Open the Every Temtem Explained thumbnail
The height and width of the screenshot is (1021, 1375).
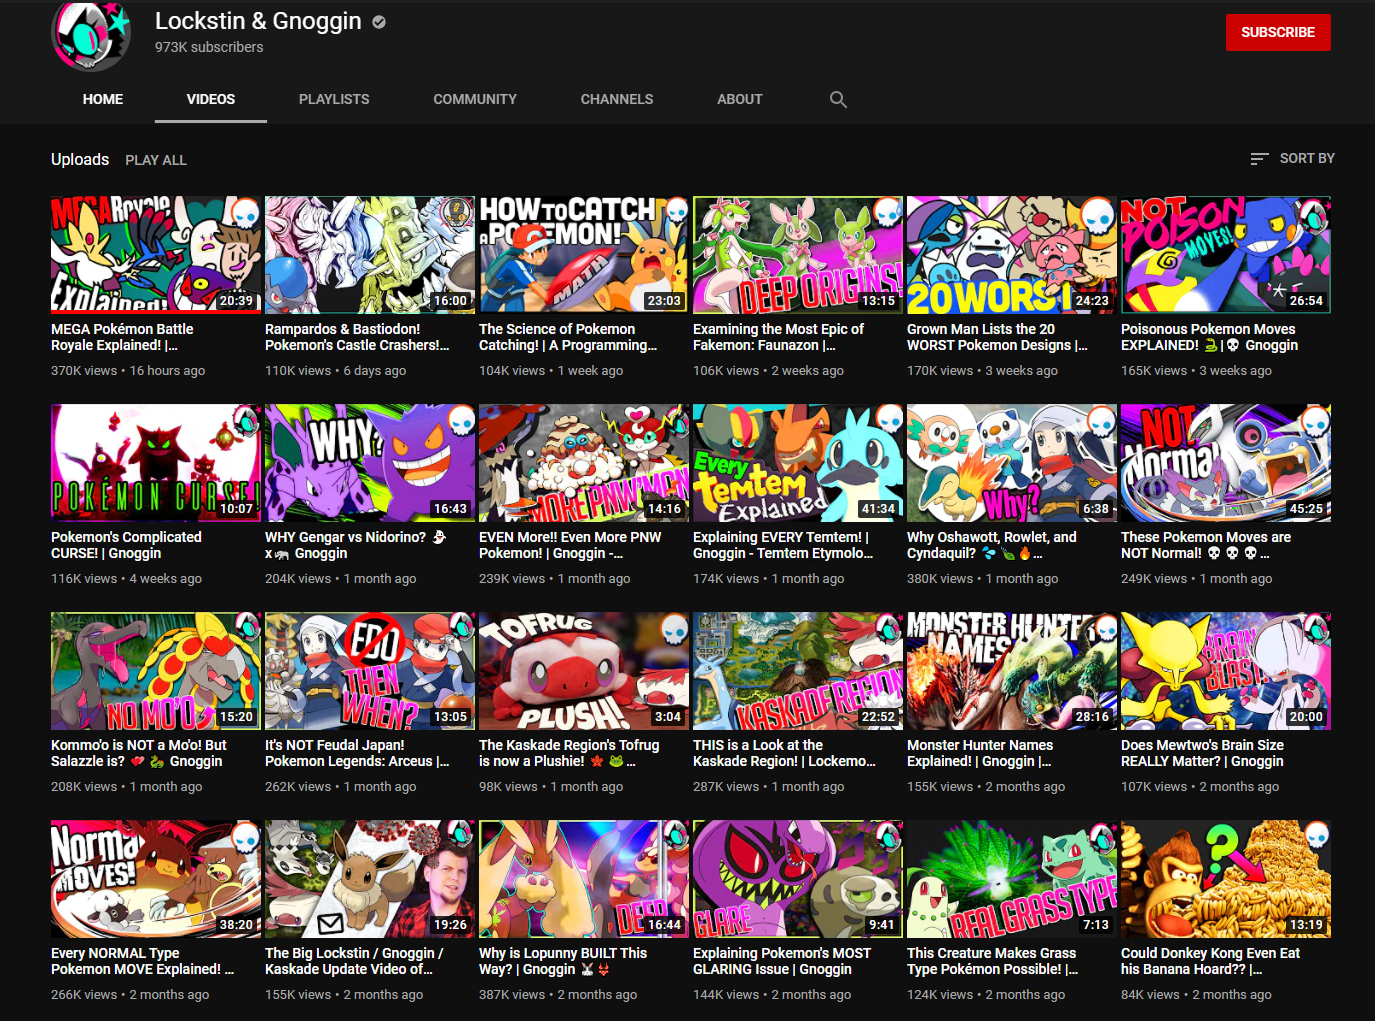tap(798, 463)
